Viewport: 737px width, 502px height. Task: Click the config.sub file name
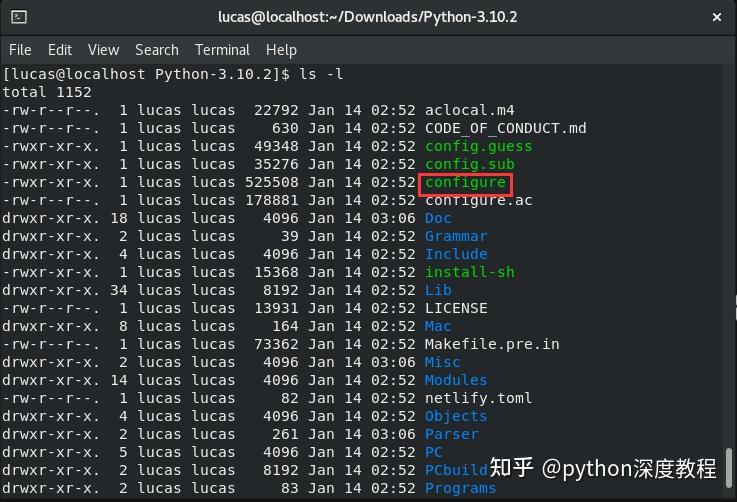(x=470, y=165)
